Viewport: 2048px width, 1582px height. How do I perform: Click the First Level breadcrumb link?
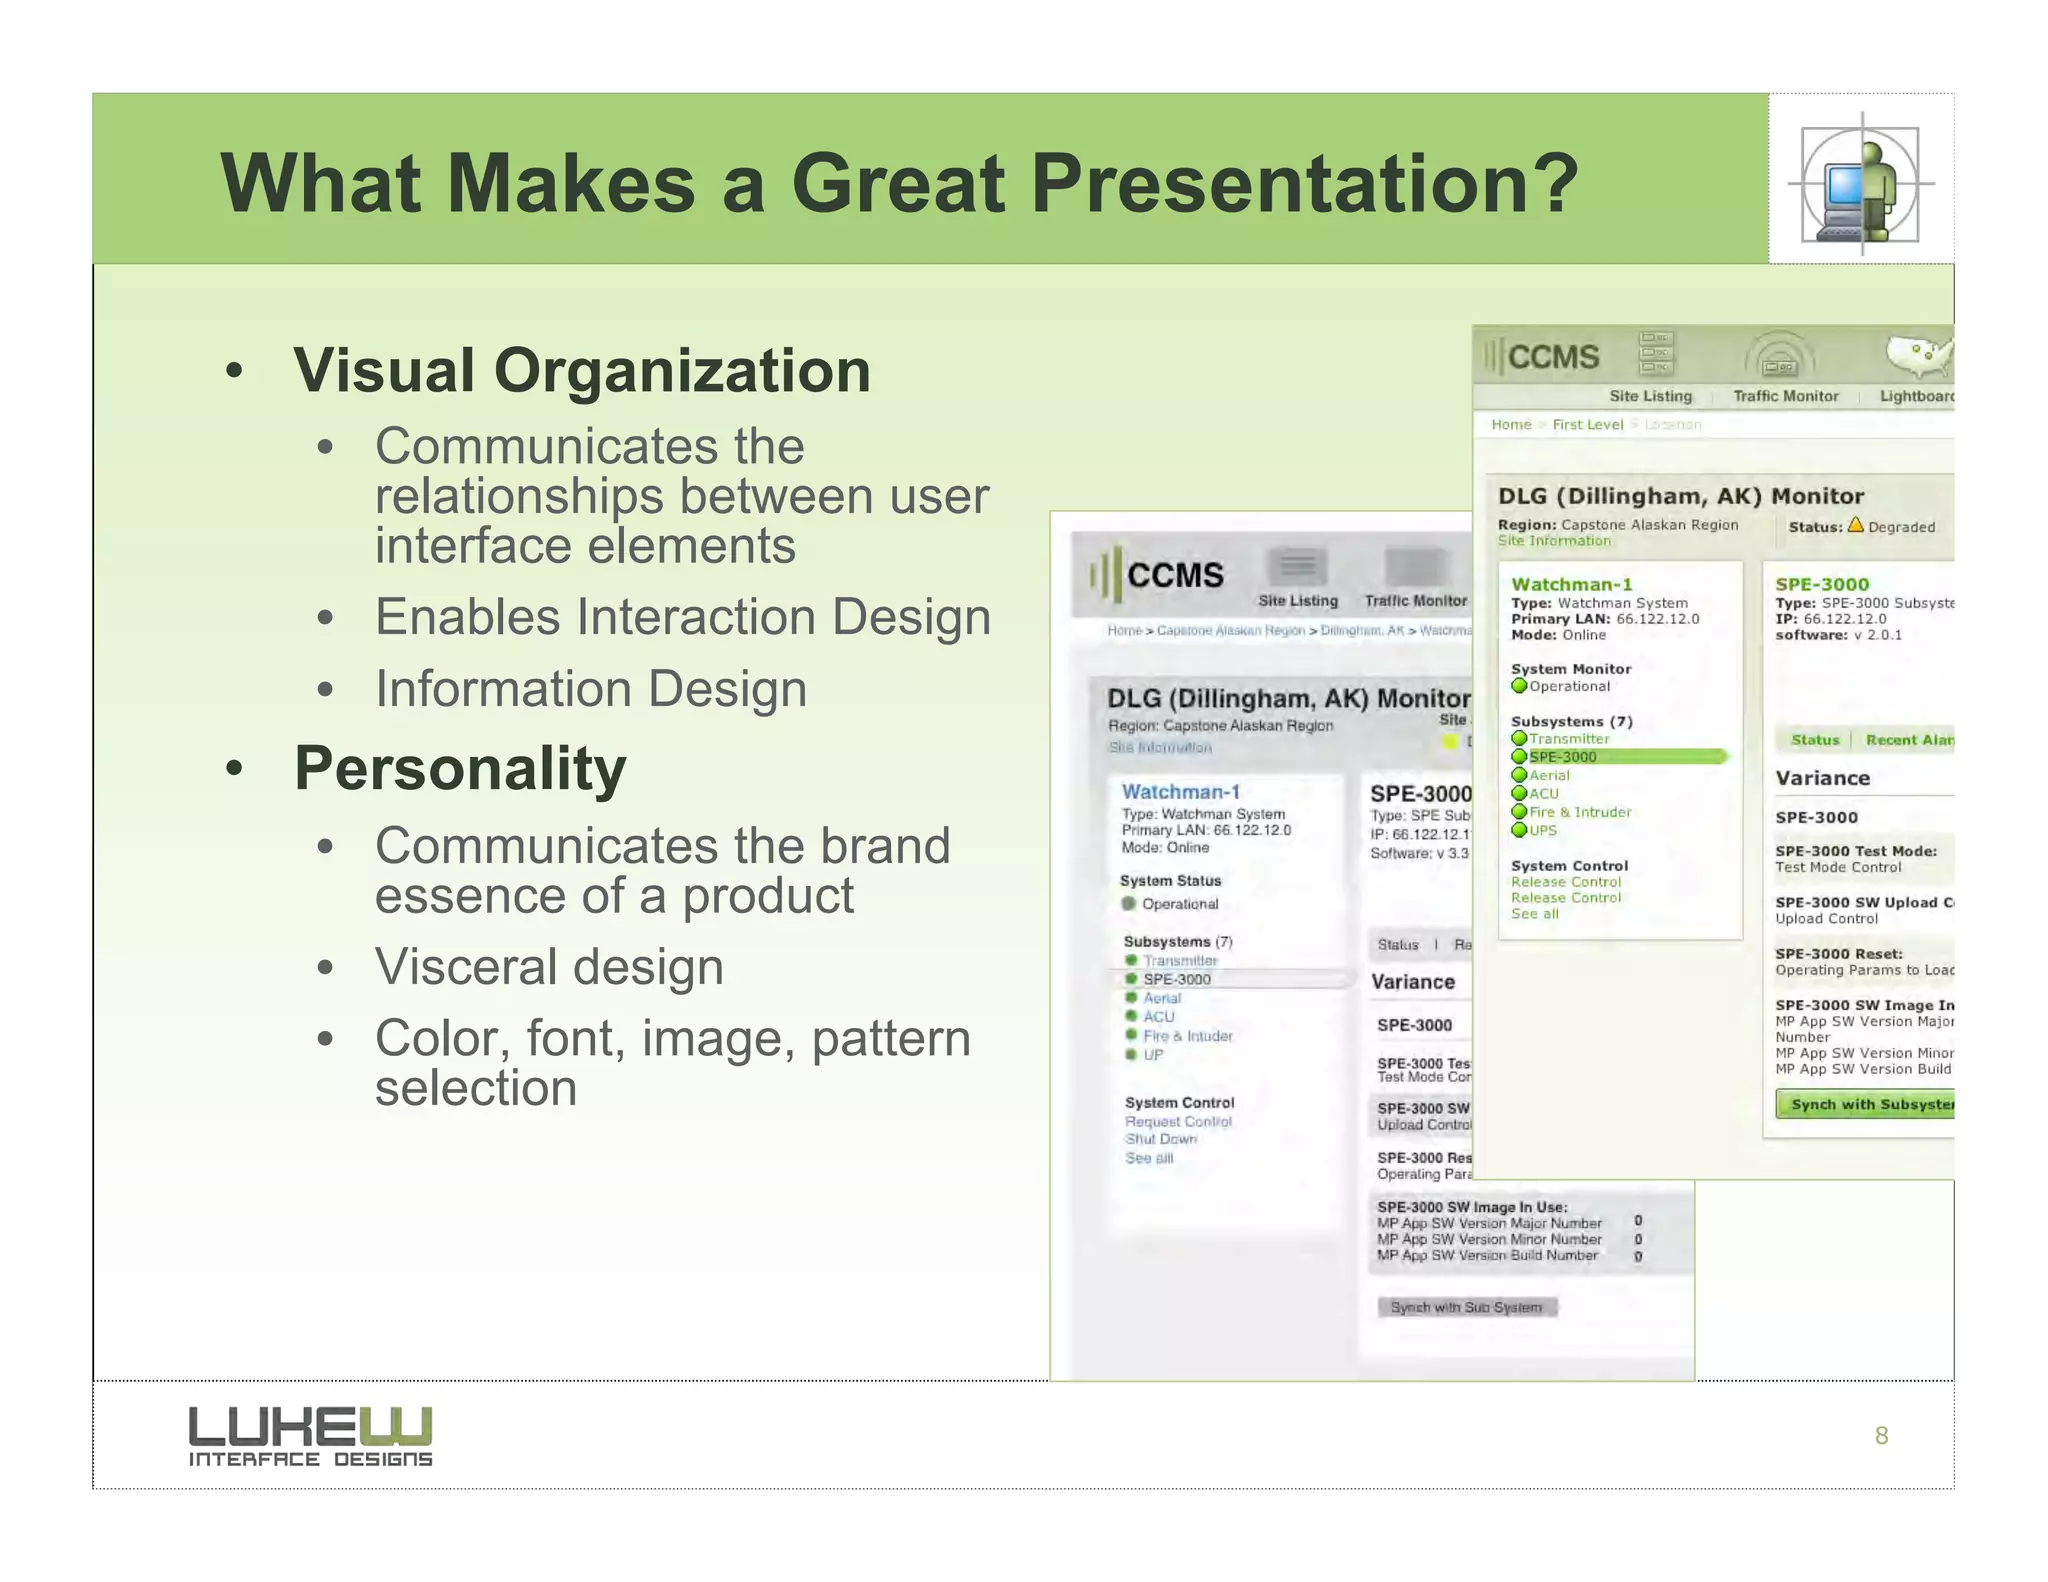click(1587, 425)
